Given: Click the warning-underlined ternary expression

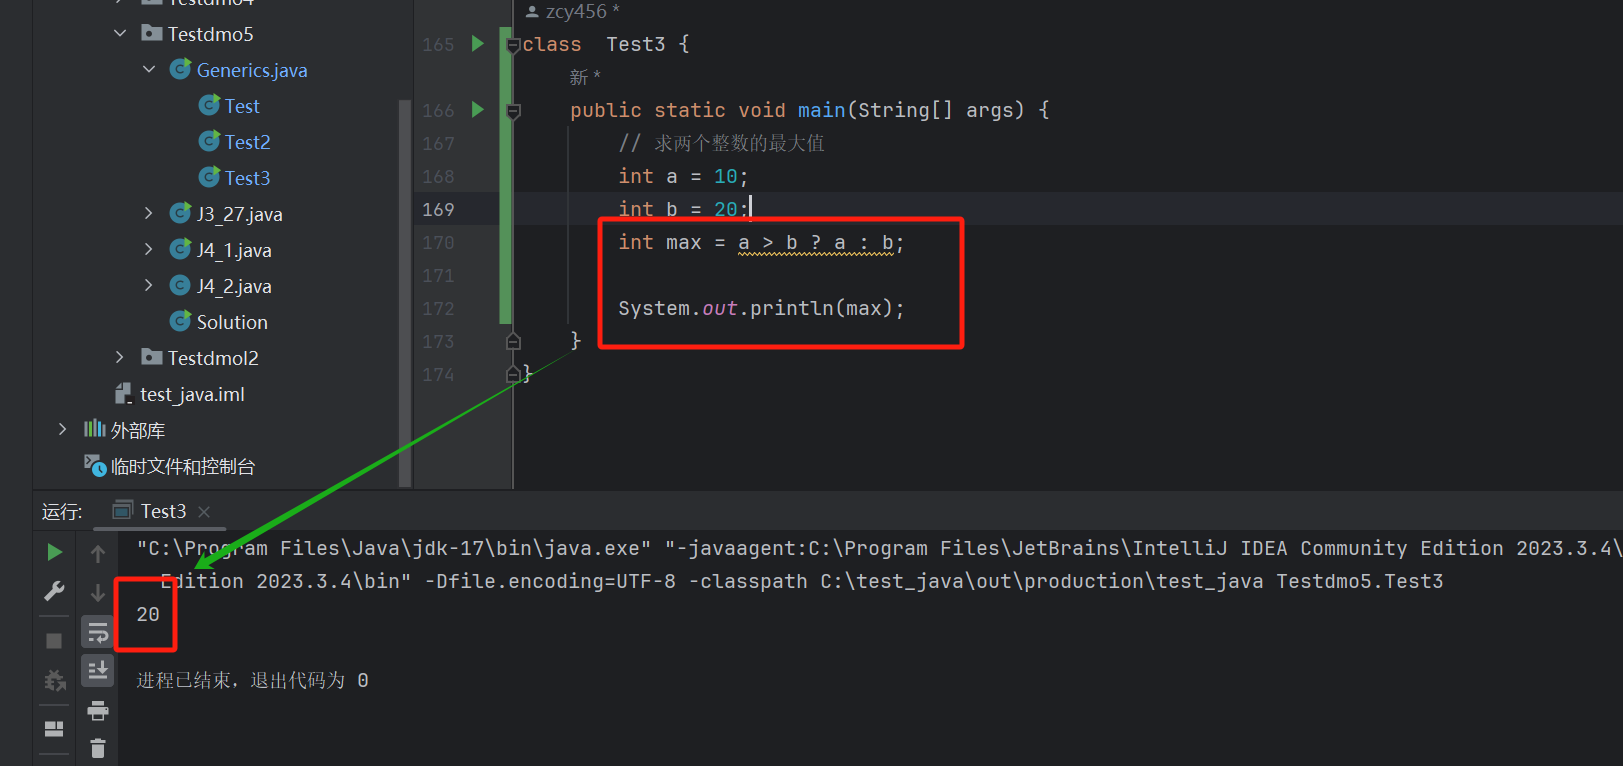Looking at the screenshot, I should tap(816, 243).
